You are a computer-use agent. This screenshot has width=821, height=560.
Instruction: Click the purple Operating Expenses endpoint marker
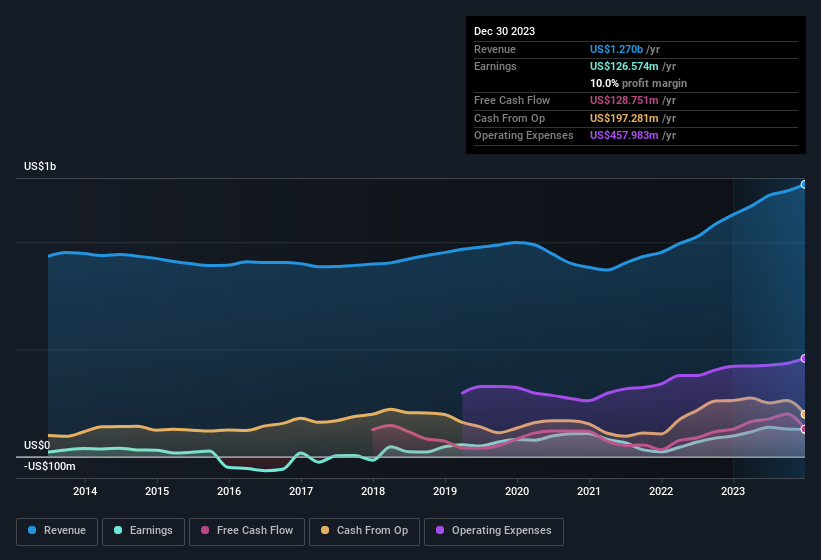point(803,358)
